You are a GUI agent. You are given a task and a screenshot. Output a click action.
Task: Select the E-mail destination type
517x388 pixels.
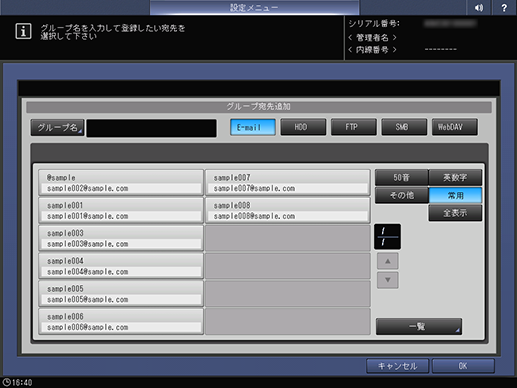[253, 127]
